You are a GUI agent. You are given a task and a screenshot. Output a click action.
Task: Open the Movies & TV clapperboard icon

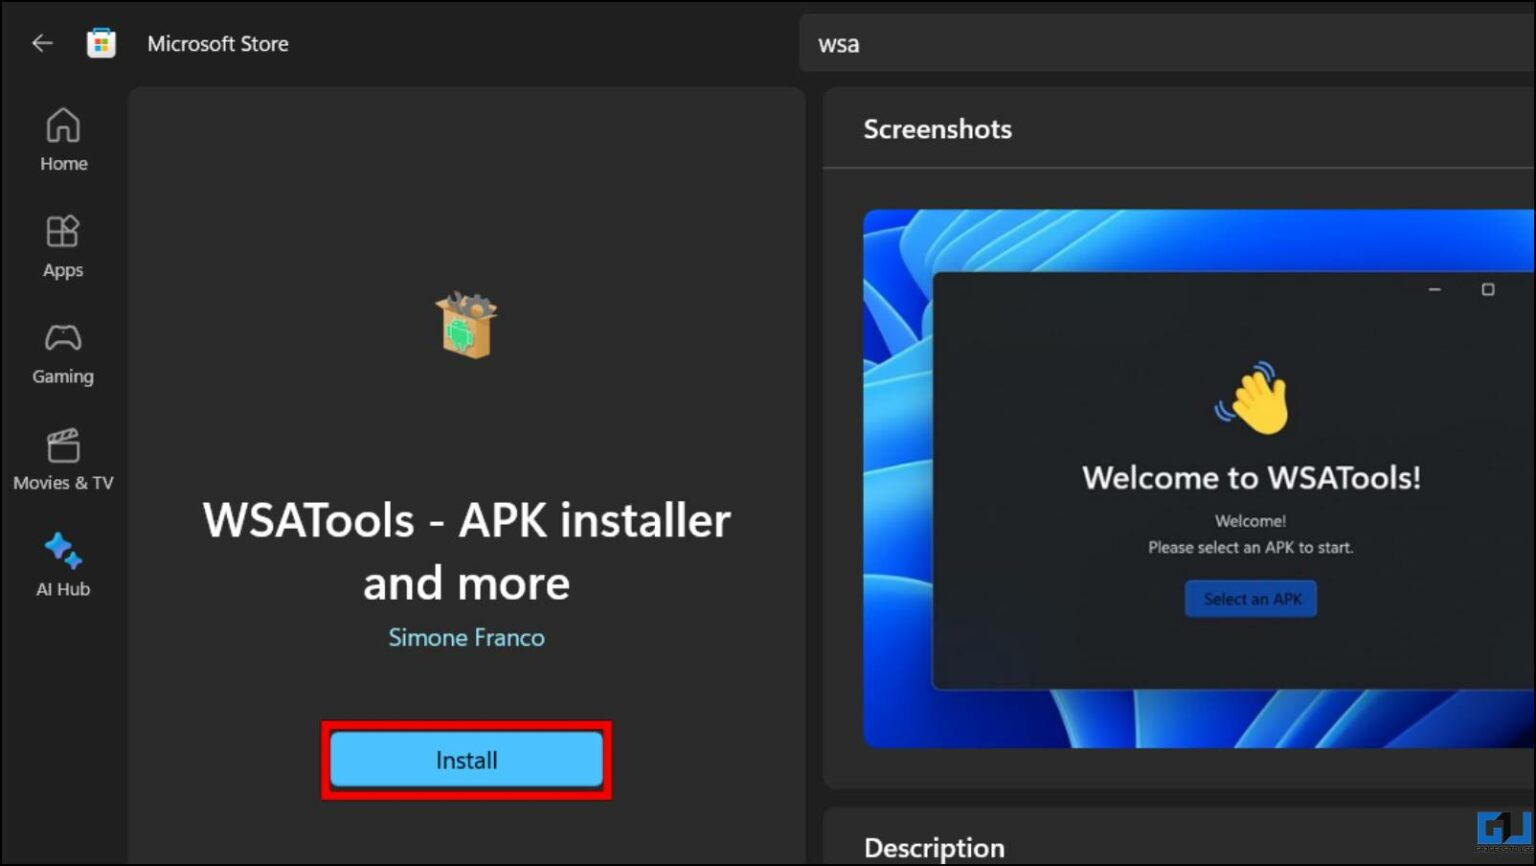(62, 444)
